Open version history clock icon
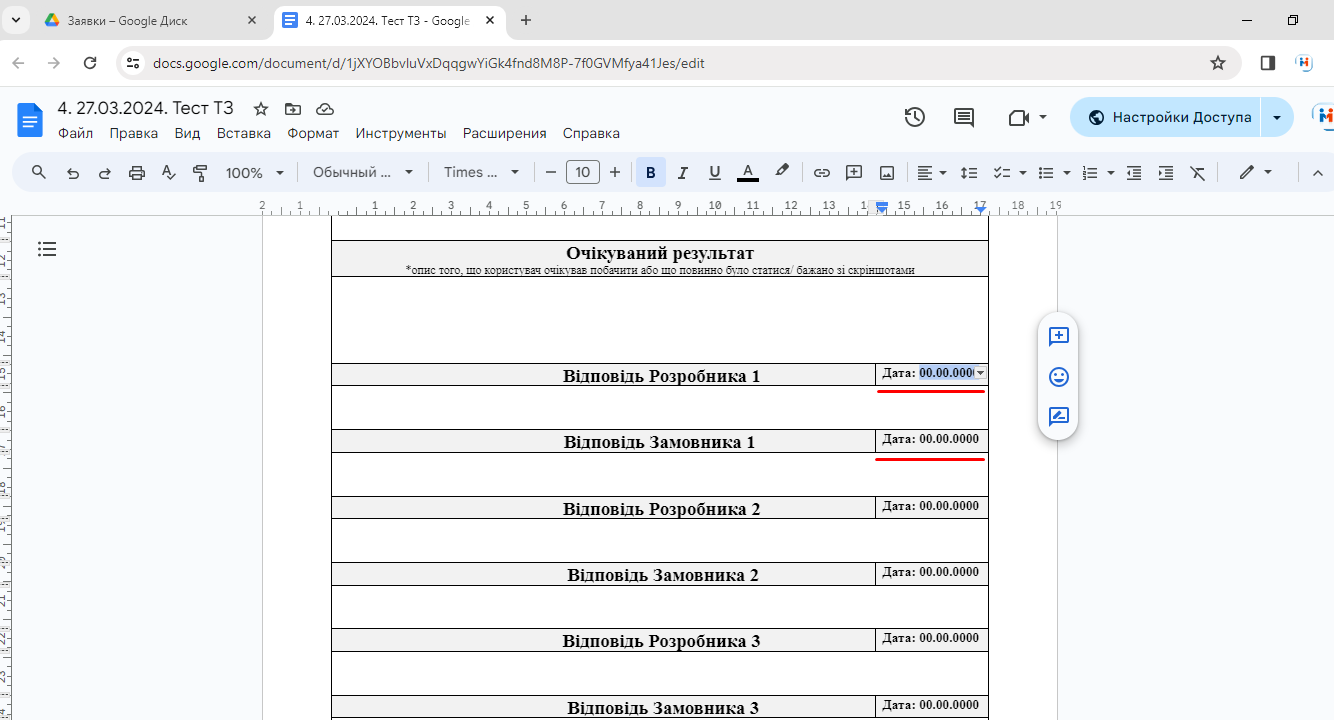1334x720 pixels. tap(914, 118)
